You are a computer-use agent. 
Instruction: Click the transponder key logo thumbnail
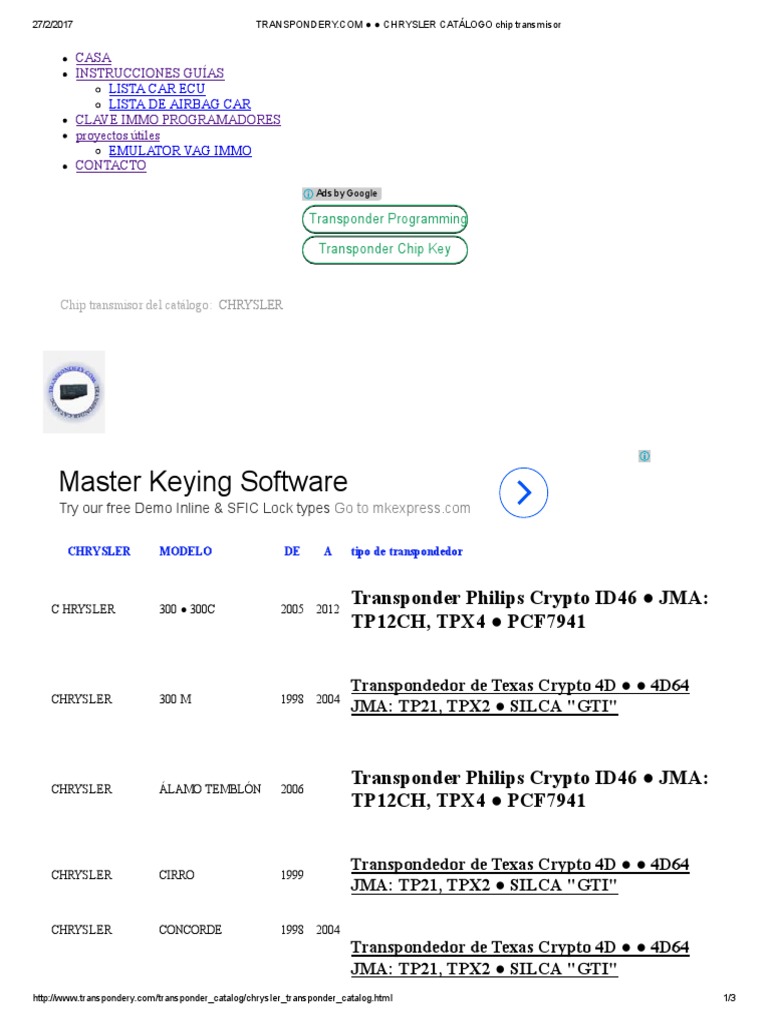pos(74,392)
